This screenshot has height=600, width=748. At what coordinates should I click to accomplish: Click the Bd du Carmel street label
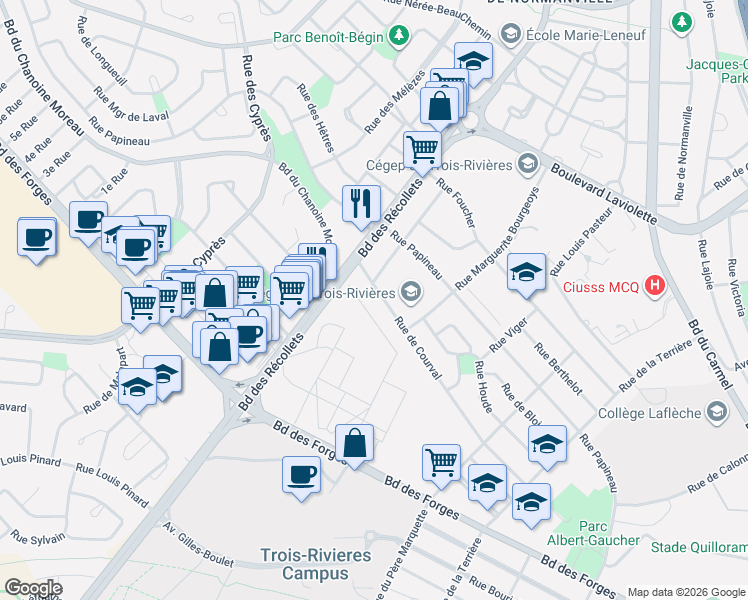(x=710, y=354)
